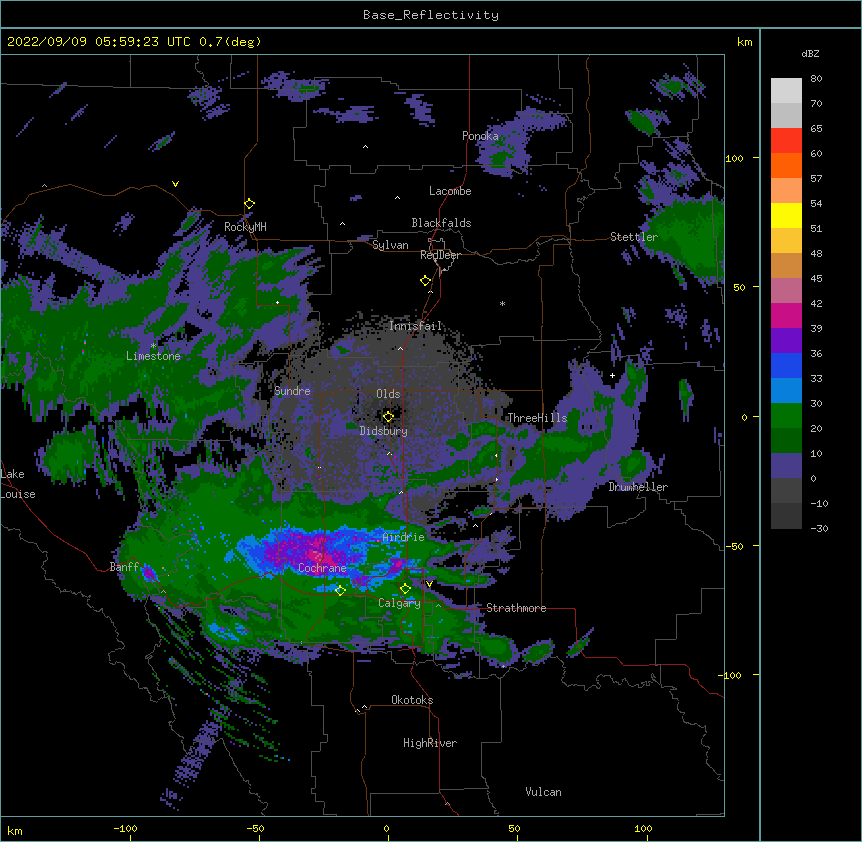Click the HighRiver label

[430, 743]
